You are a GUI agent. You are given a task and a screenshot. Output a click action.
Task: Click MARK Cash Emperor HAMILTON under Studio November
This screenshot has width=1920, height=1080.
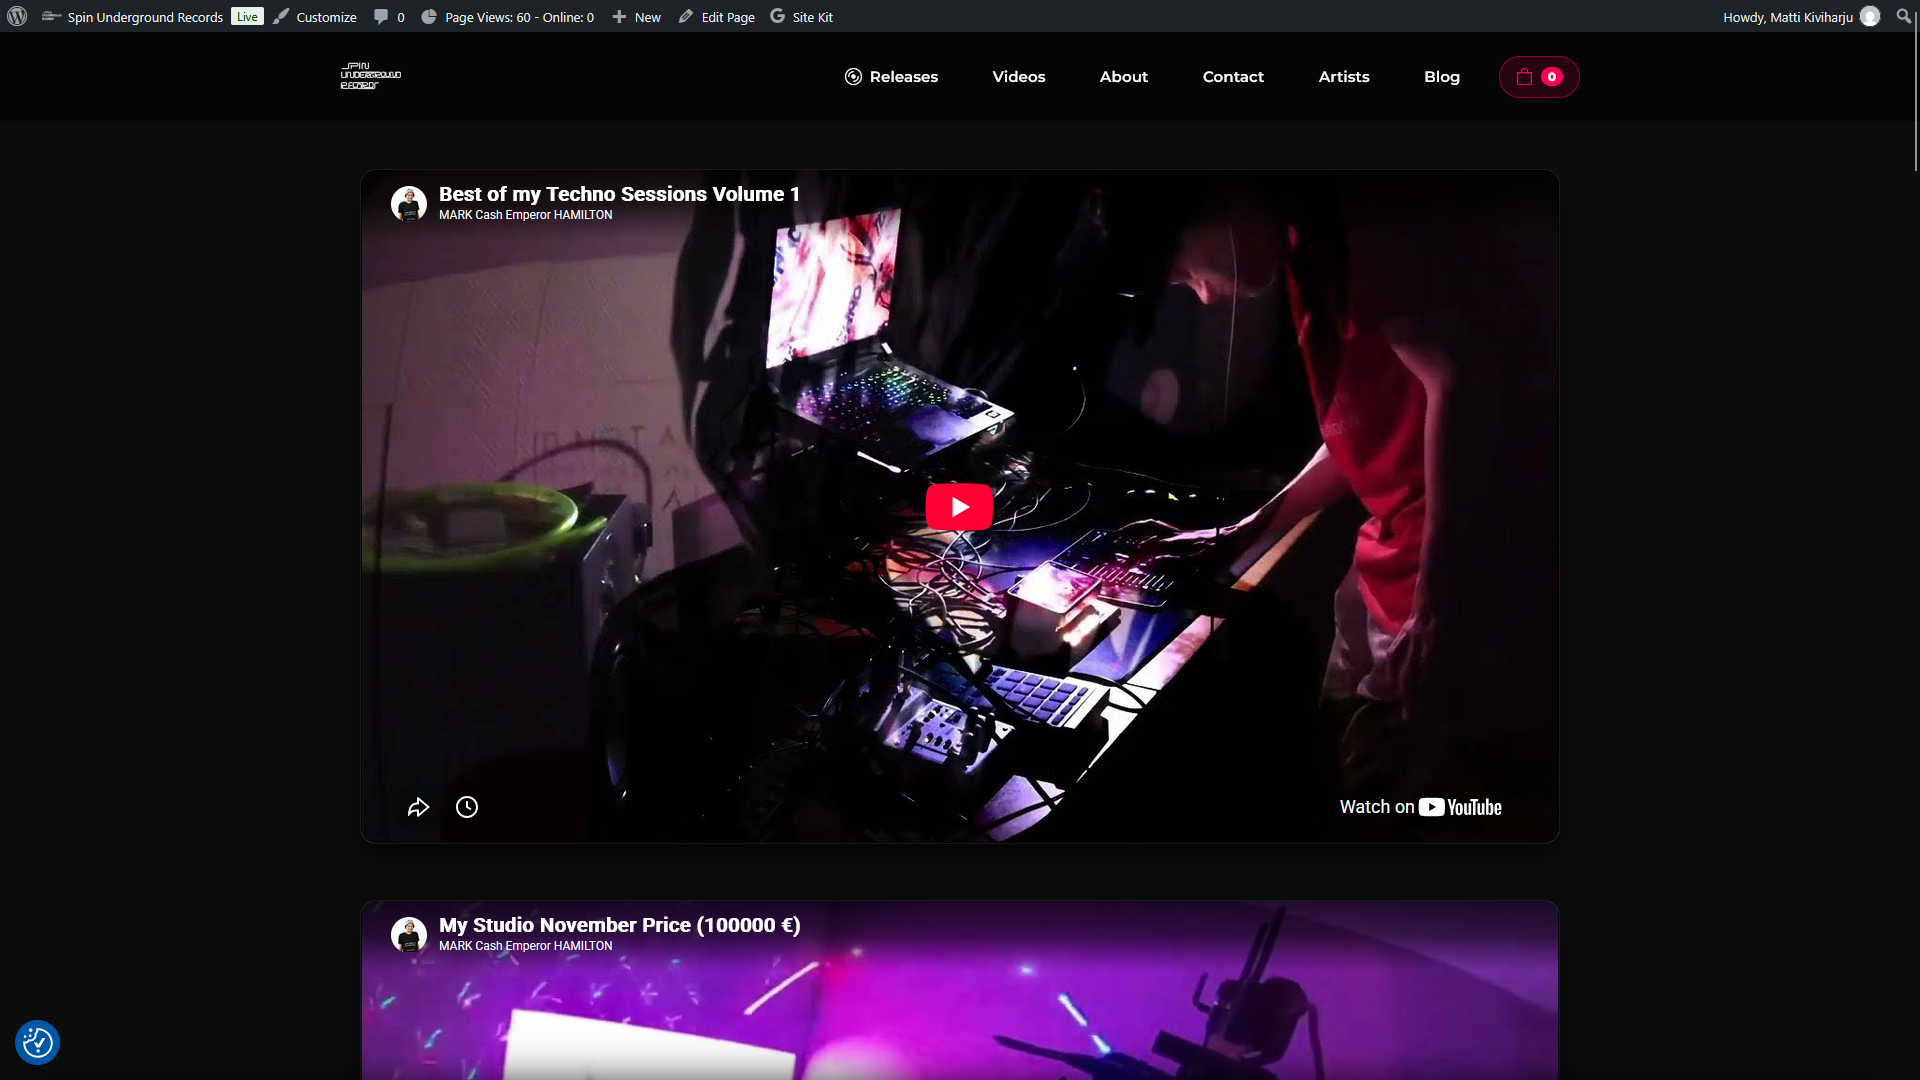[525, 946]
